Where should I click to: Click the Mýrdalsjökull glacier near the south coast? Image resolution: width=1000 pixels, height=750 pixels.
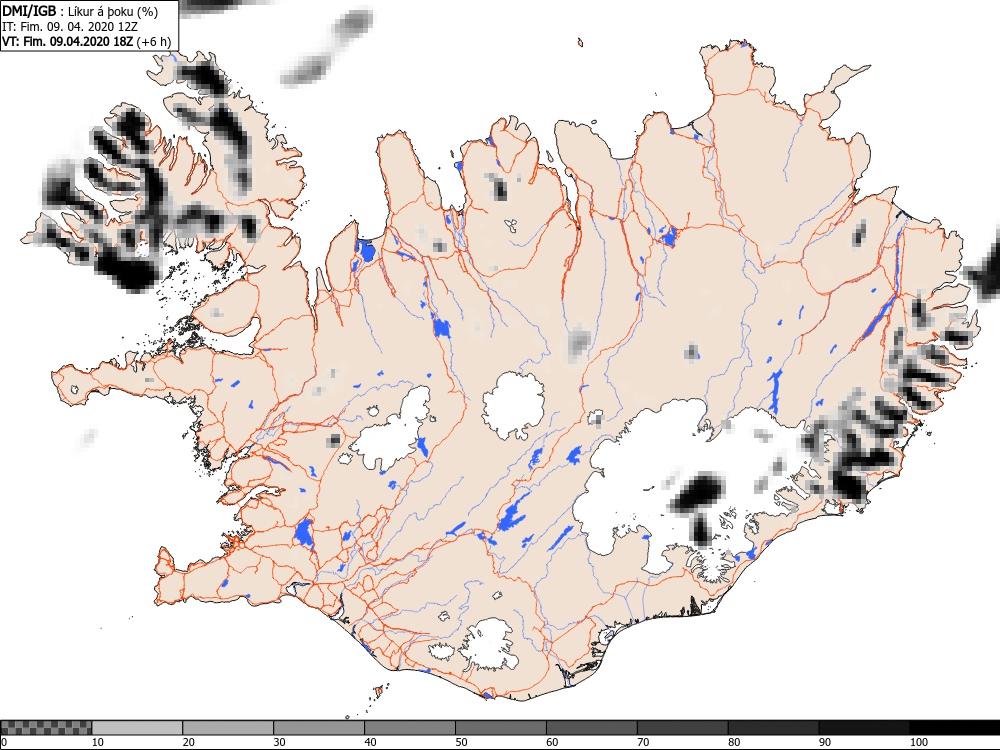coord(490,644)
